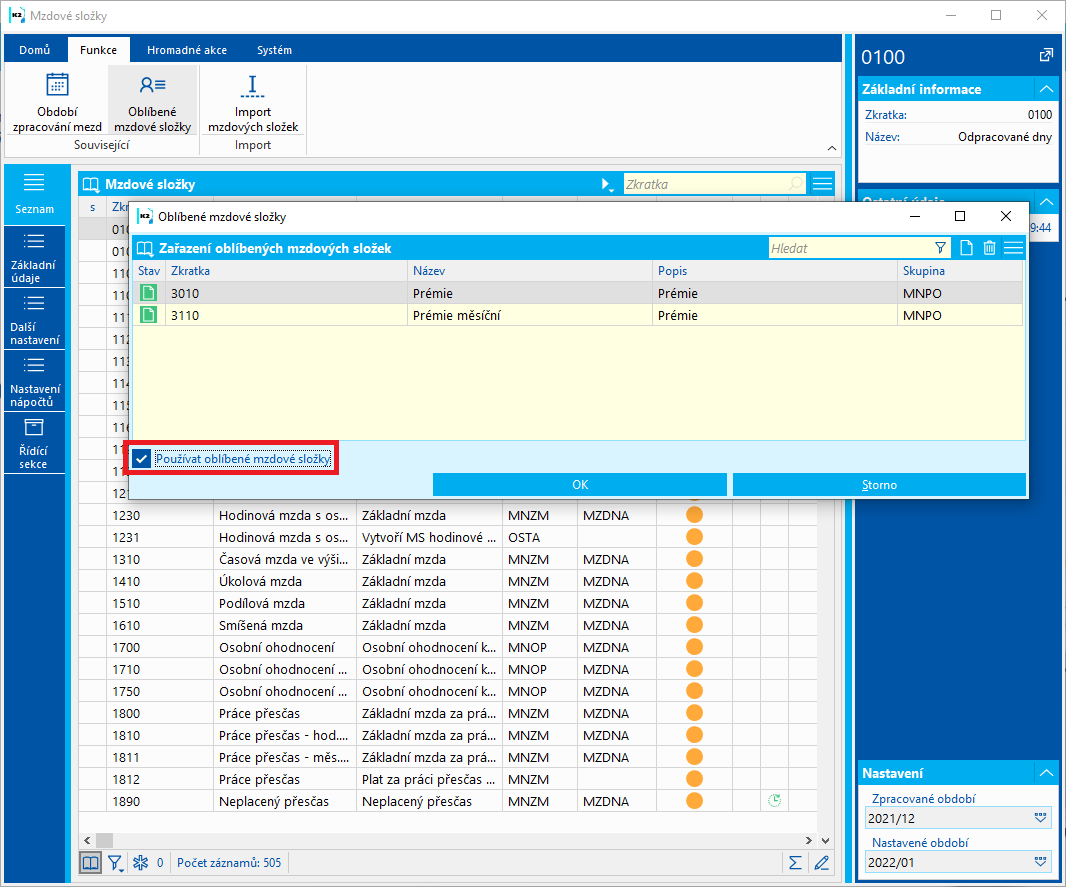Image resolution: width=1066 pixels, height=887 pixels.
Task: Open Řídící sekce sidebar section
Action: [x=34, y=442]
